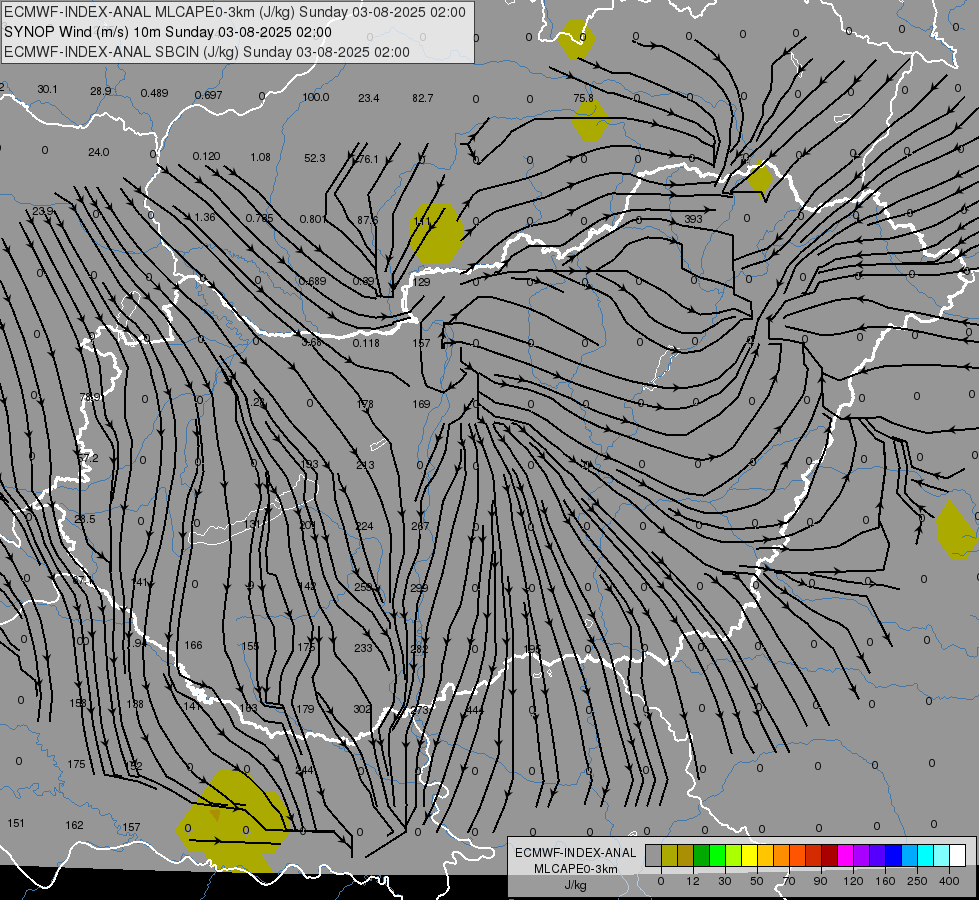Click the gray legend swatch below zero
The image size is (979, 900).
[x=653, y=855]
